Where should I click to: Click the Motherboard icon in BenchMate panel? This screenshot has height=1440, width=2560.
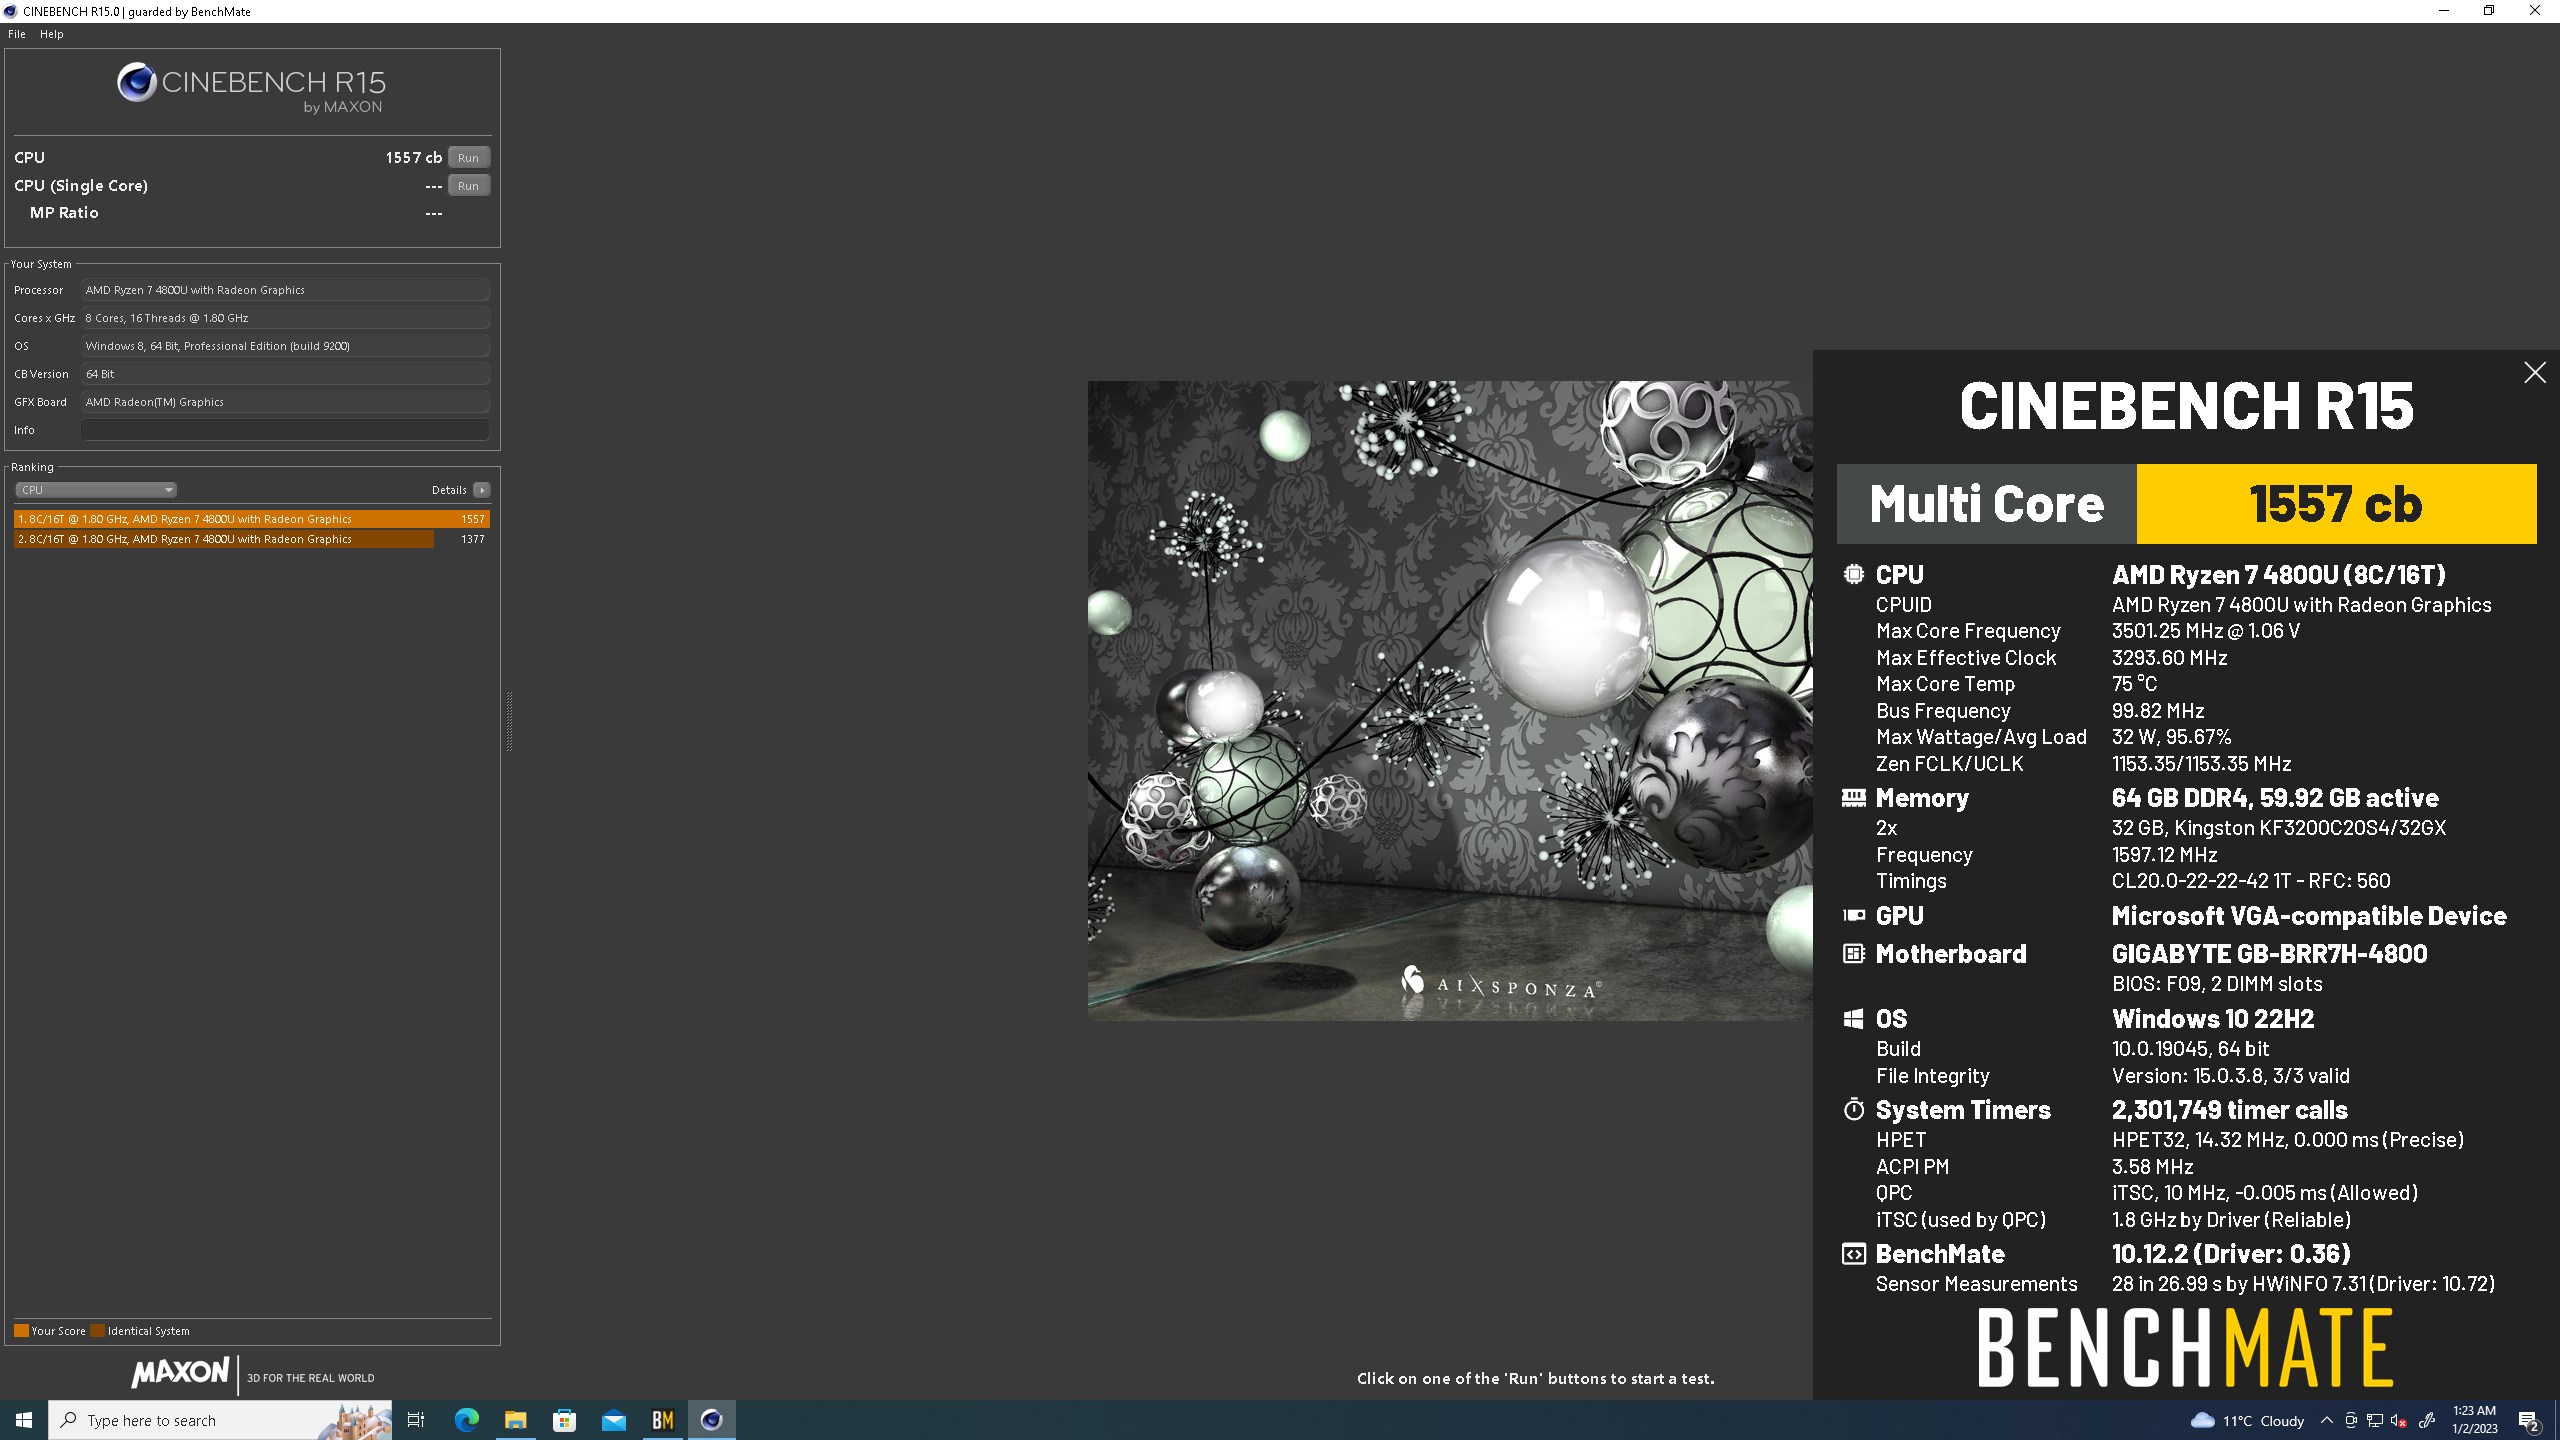[1854, 954]
